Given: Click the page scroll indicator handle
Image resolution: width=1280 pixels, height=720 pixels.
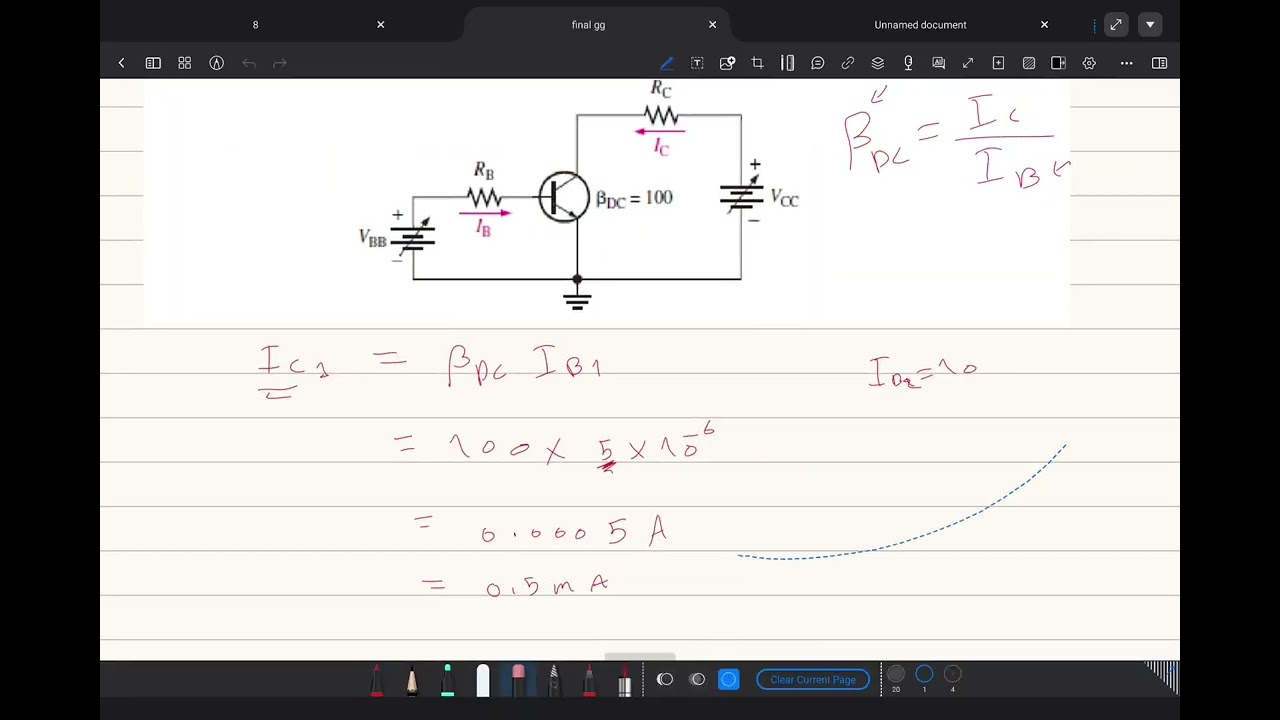Looking at the screenshot, I should (640, 657).
